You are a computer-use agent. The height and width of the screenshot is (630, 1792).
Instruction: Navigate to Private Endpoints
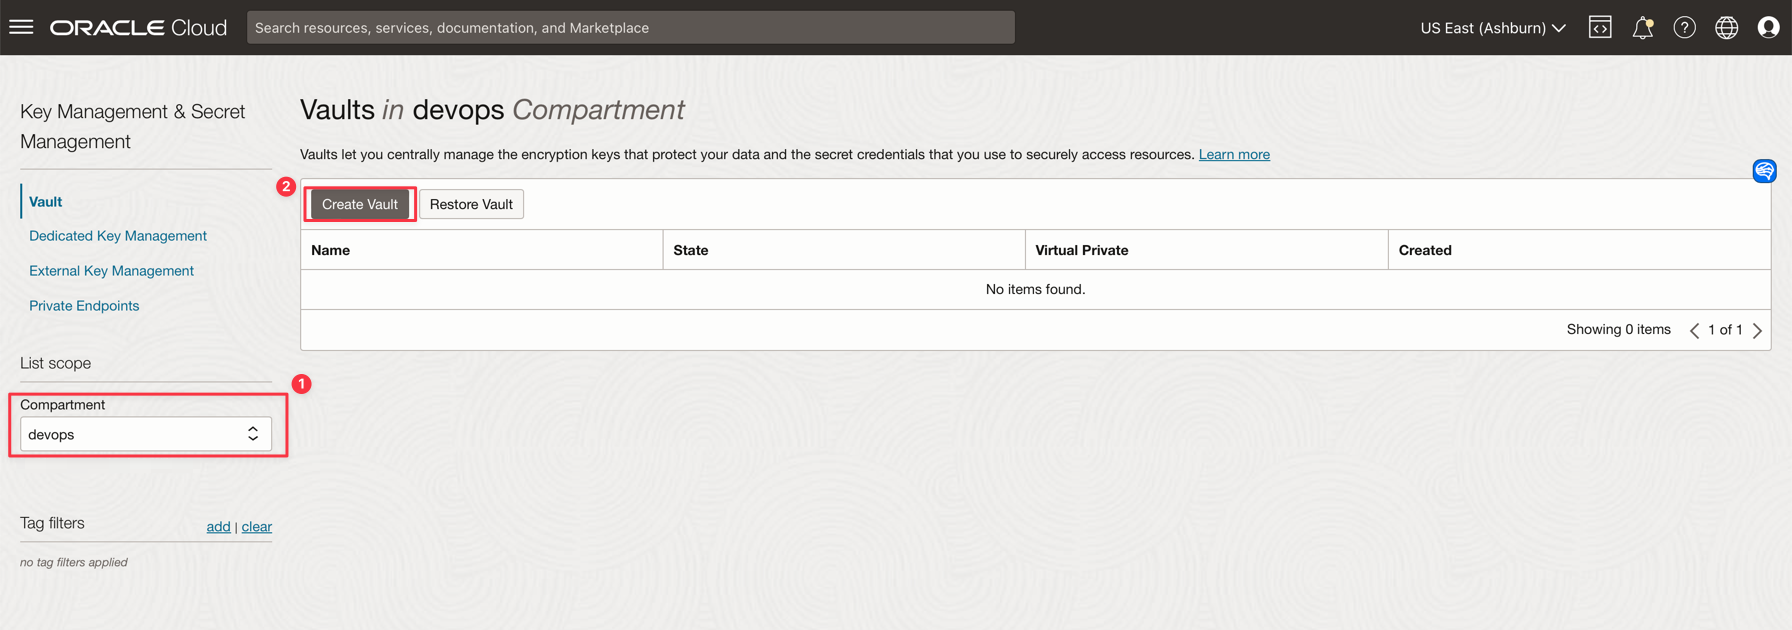pyautogui.click(x=84, y=306)
